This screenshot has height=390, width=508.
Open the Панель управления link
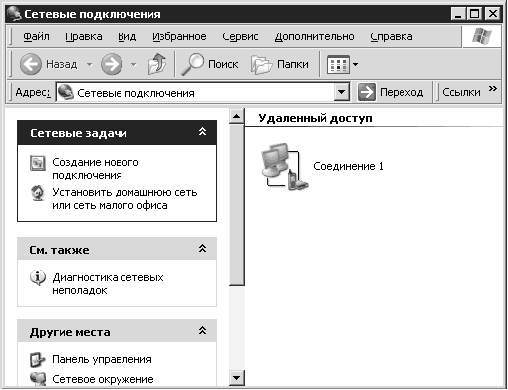pos(102,359)
